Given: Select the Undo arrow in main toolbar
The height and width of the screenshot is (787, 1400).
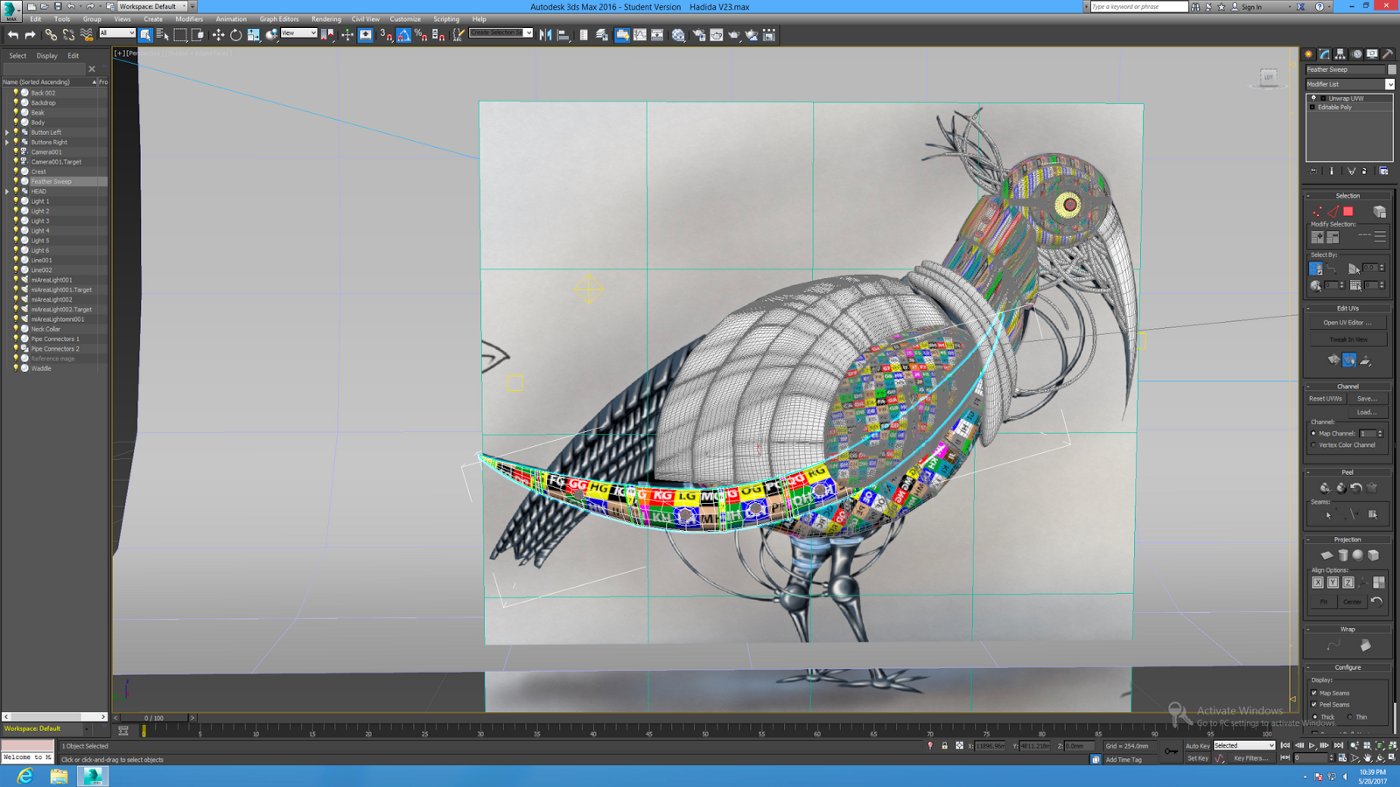Looking at the screenshot, I should click(13, 35).
